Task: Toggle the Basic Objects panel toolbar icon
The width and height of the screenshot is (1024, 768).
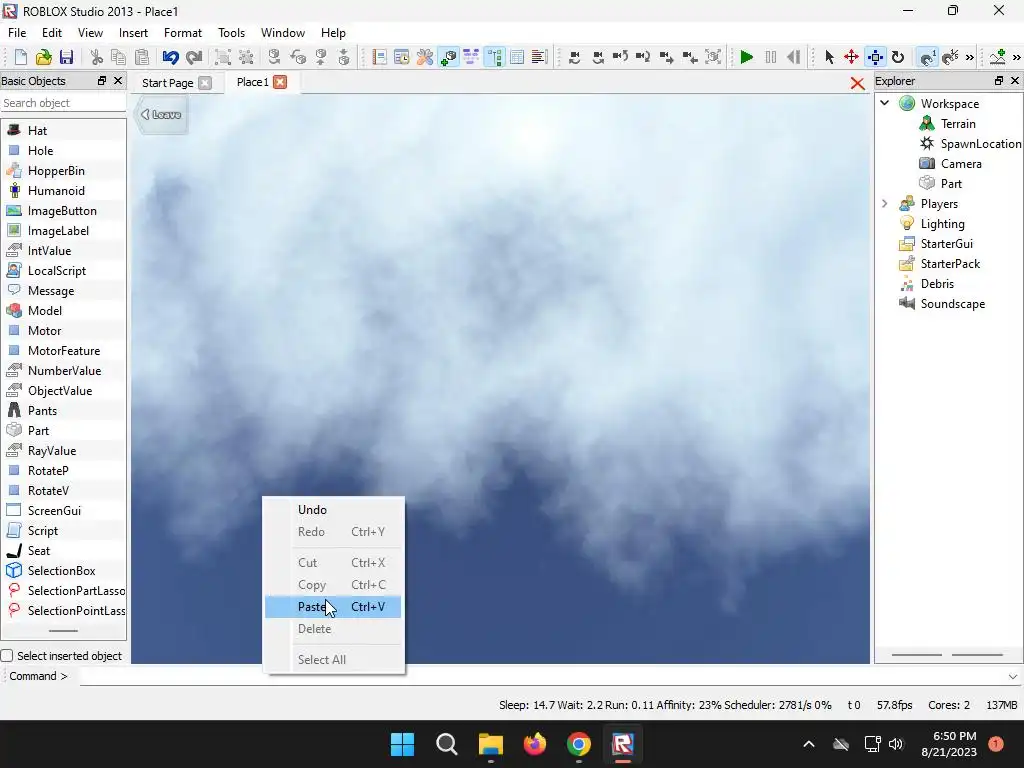Action: click(x=449, y=57)
